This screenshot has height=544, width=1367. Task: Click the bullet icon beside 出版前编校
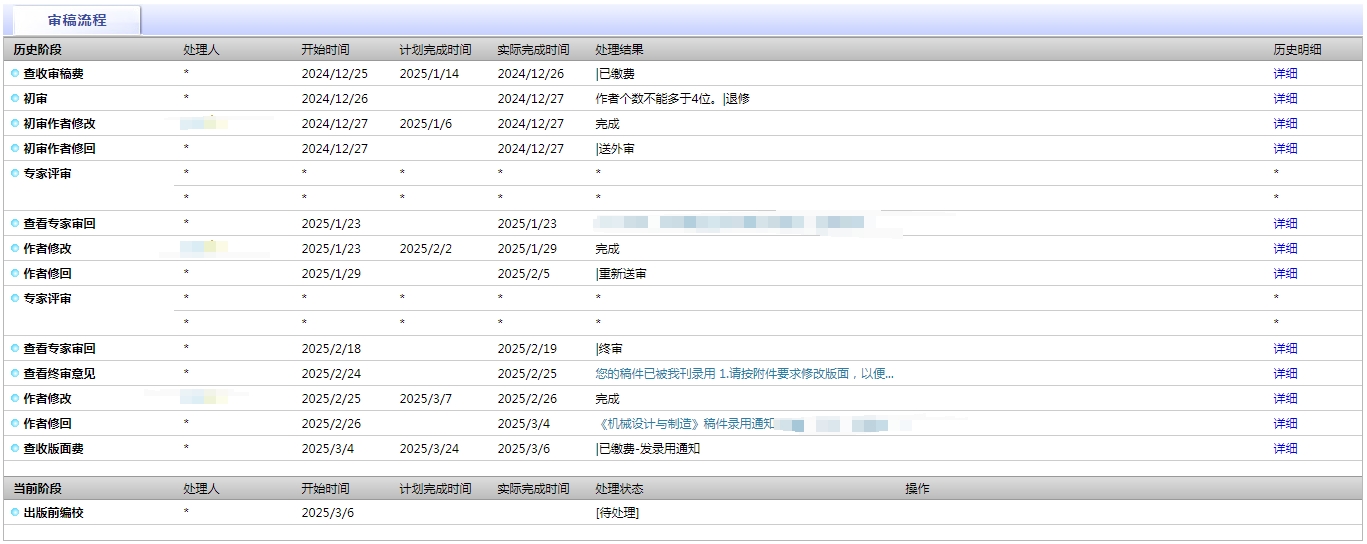tap(15, 513)
